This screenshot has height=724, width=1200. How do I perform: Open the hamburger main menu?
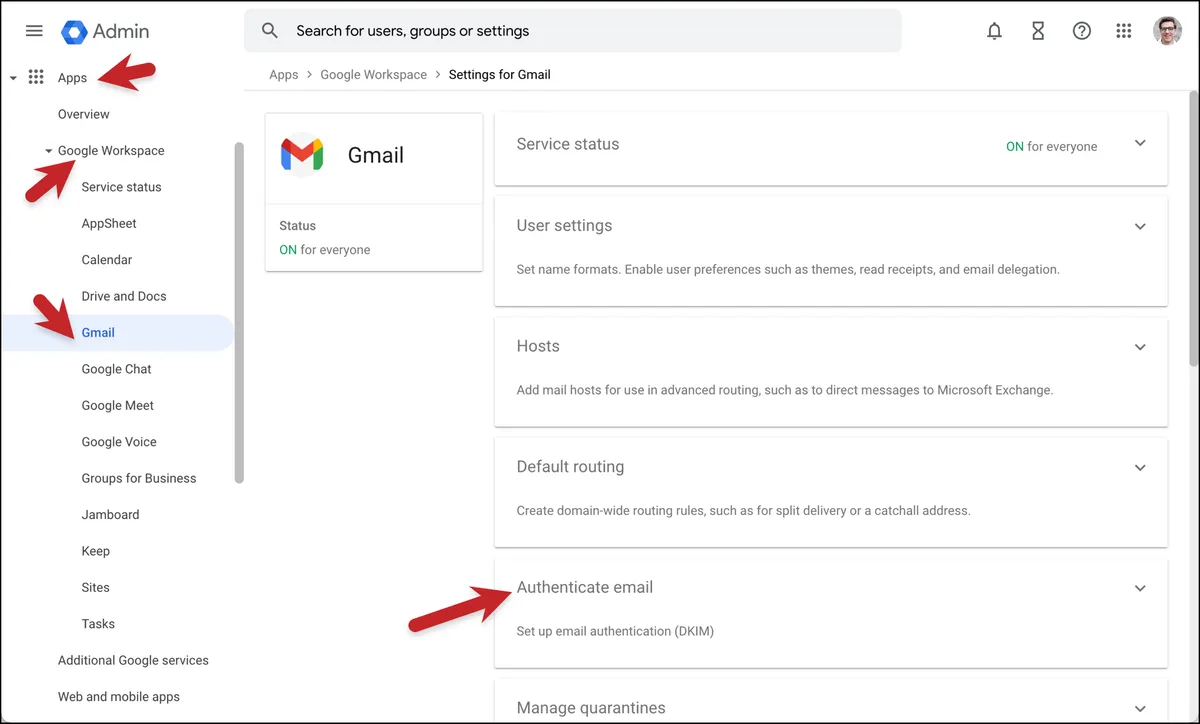(x=34, y=31)
